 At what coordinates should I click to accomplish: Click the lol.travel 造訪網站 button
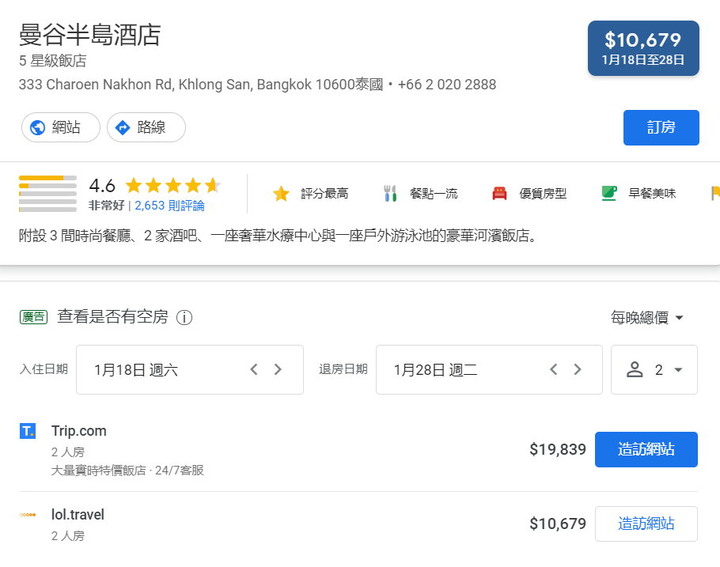click(646, 524)
